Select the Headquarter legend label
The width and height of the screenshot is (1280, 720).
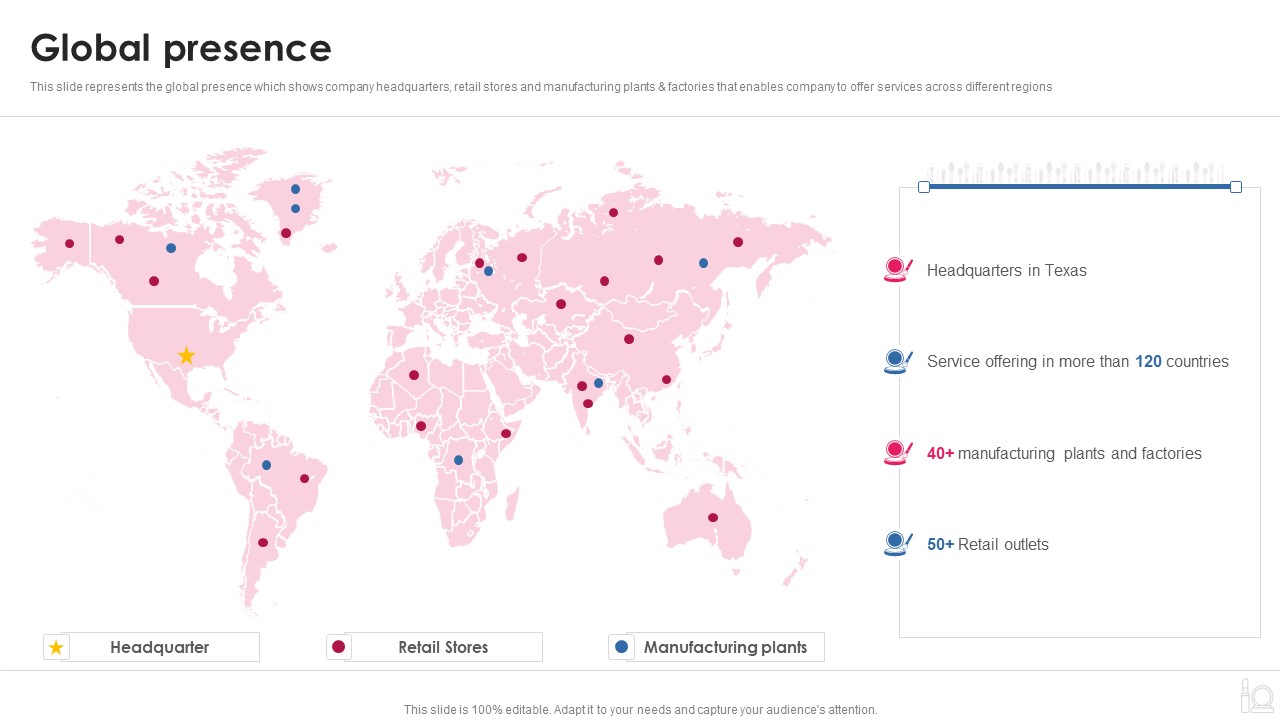pyautogui.click(x=160, y=647)
